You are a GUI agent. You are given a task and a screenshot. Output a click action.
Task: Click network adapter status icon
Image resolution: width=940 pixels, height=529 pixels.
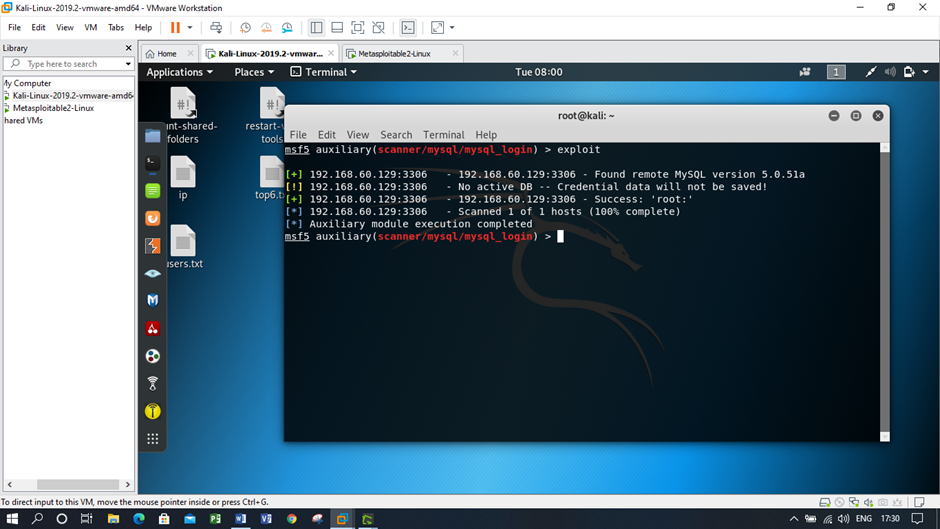click(x=854, y=502)
